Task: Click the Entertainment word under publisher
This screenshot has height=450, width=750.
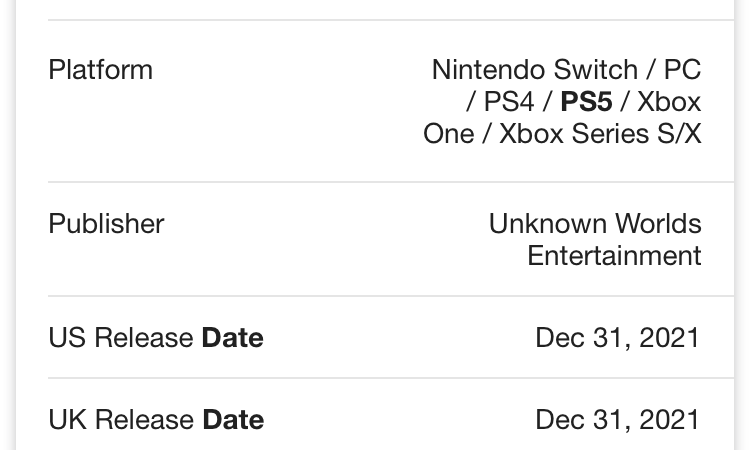Action: pyautogui.click(x=614, y=255)
